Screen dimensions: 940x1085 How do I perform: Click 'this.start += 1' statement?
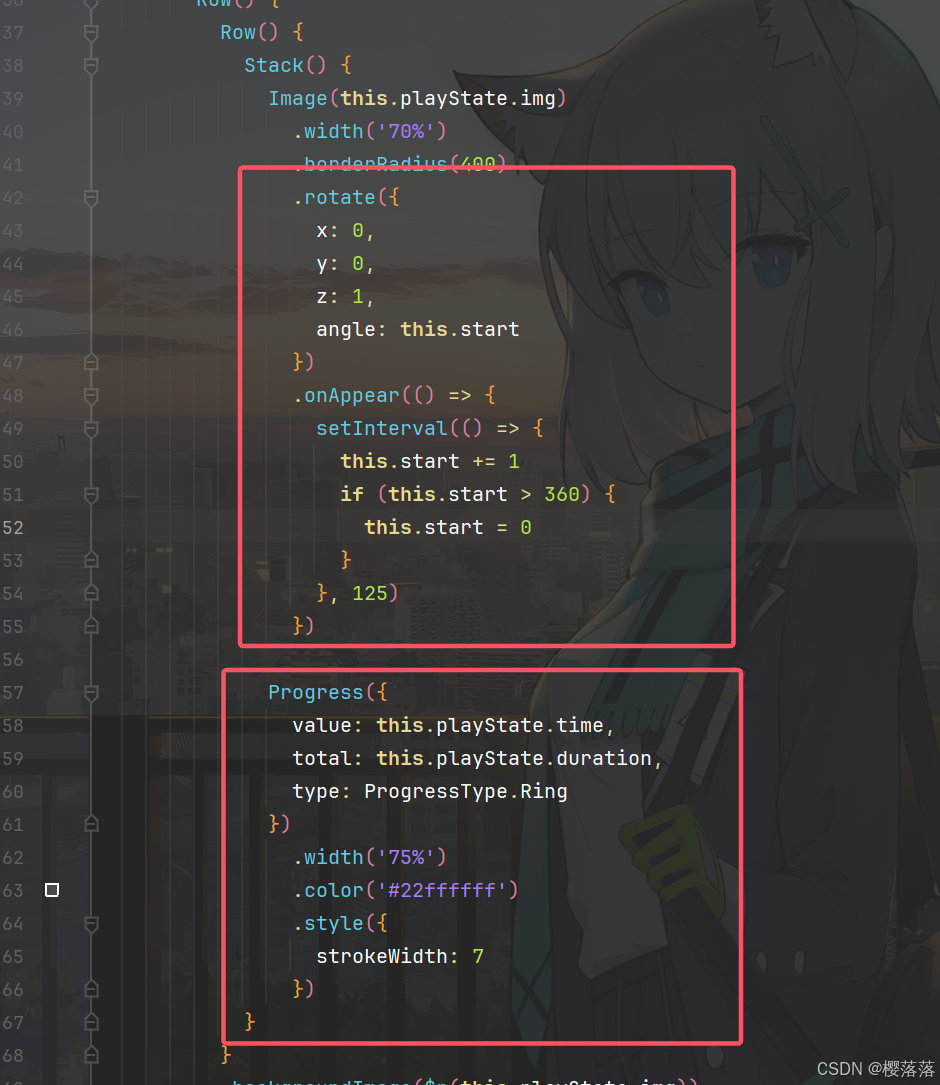tap(430, 462)
